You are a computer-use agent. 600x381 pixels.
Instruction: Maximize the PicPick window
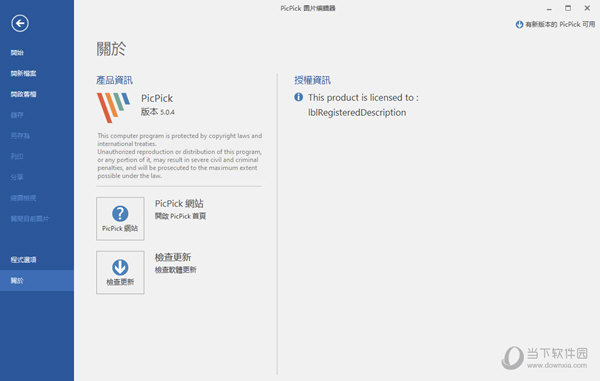click(x=568, y=8)
